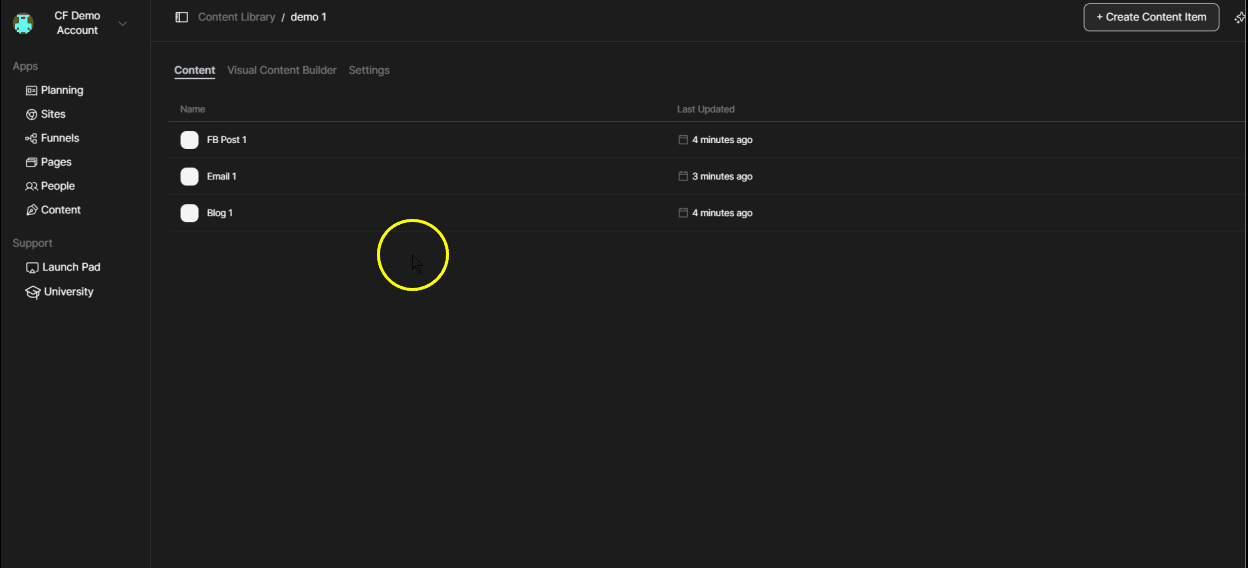Screen dimensions: 1248x568
Task: Click the calendar icon in FB Post 1 row
Action: (683, 140)
